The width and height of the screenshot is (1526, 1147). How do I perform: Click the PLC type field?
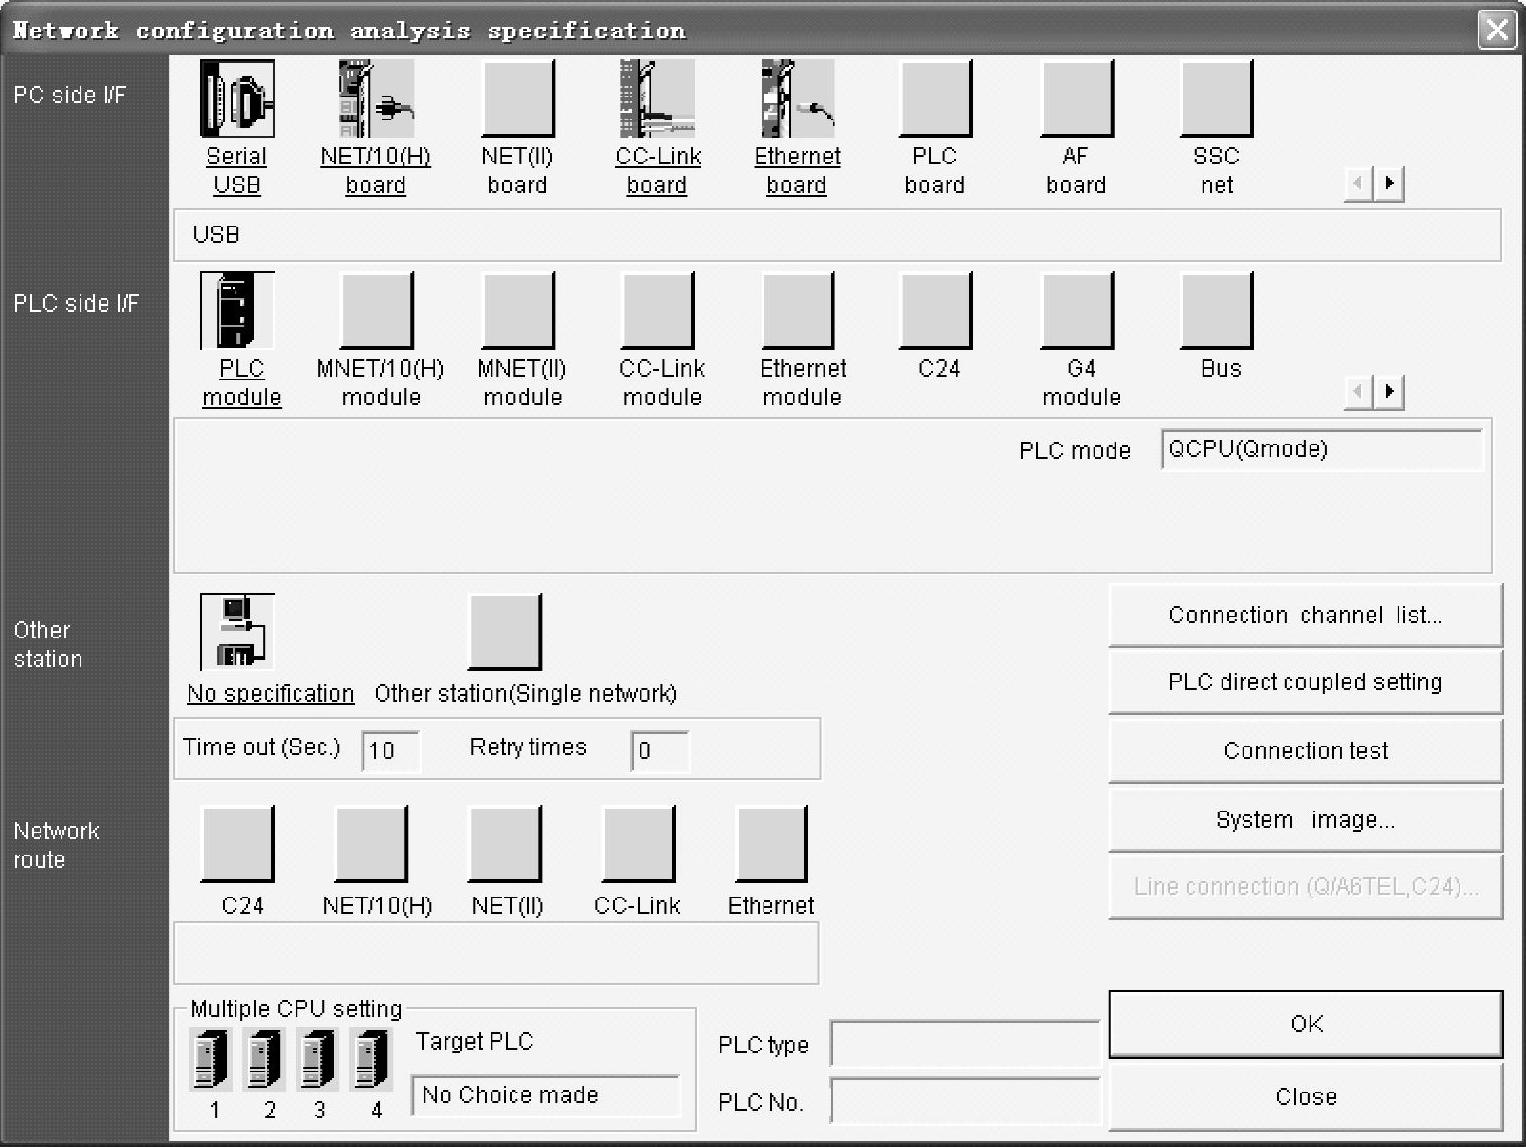965,1044
